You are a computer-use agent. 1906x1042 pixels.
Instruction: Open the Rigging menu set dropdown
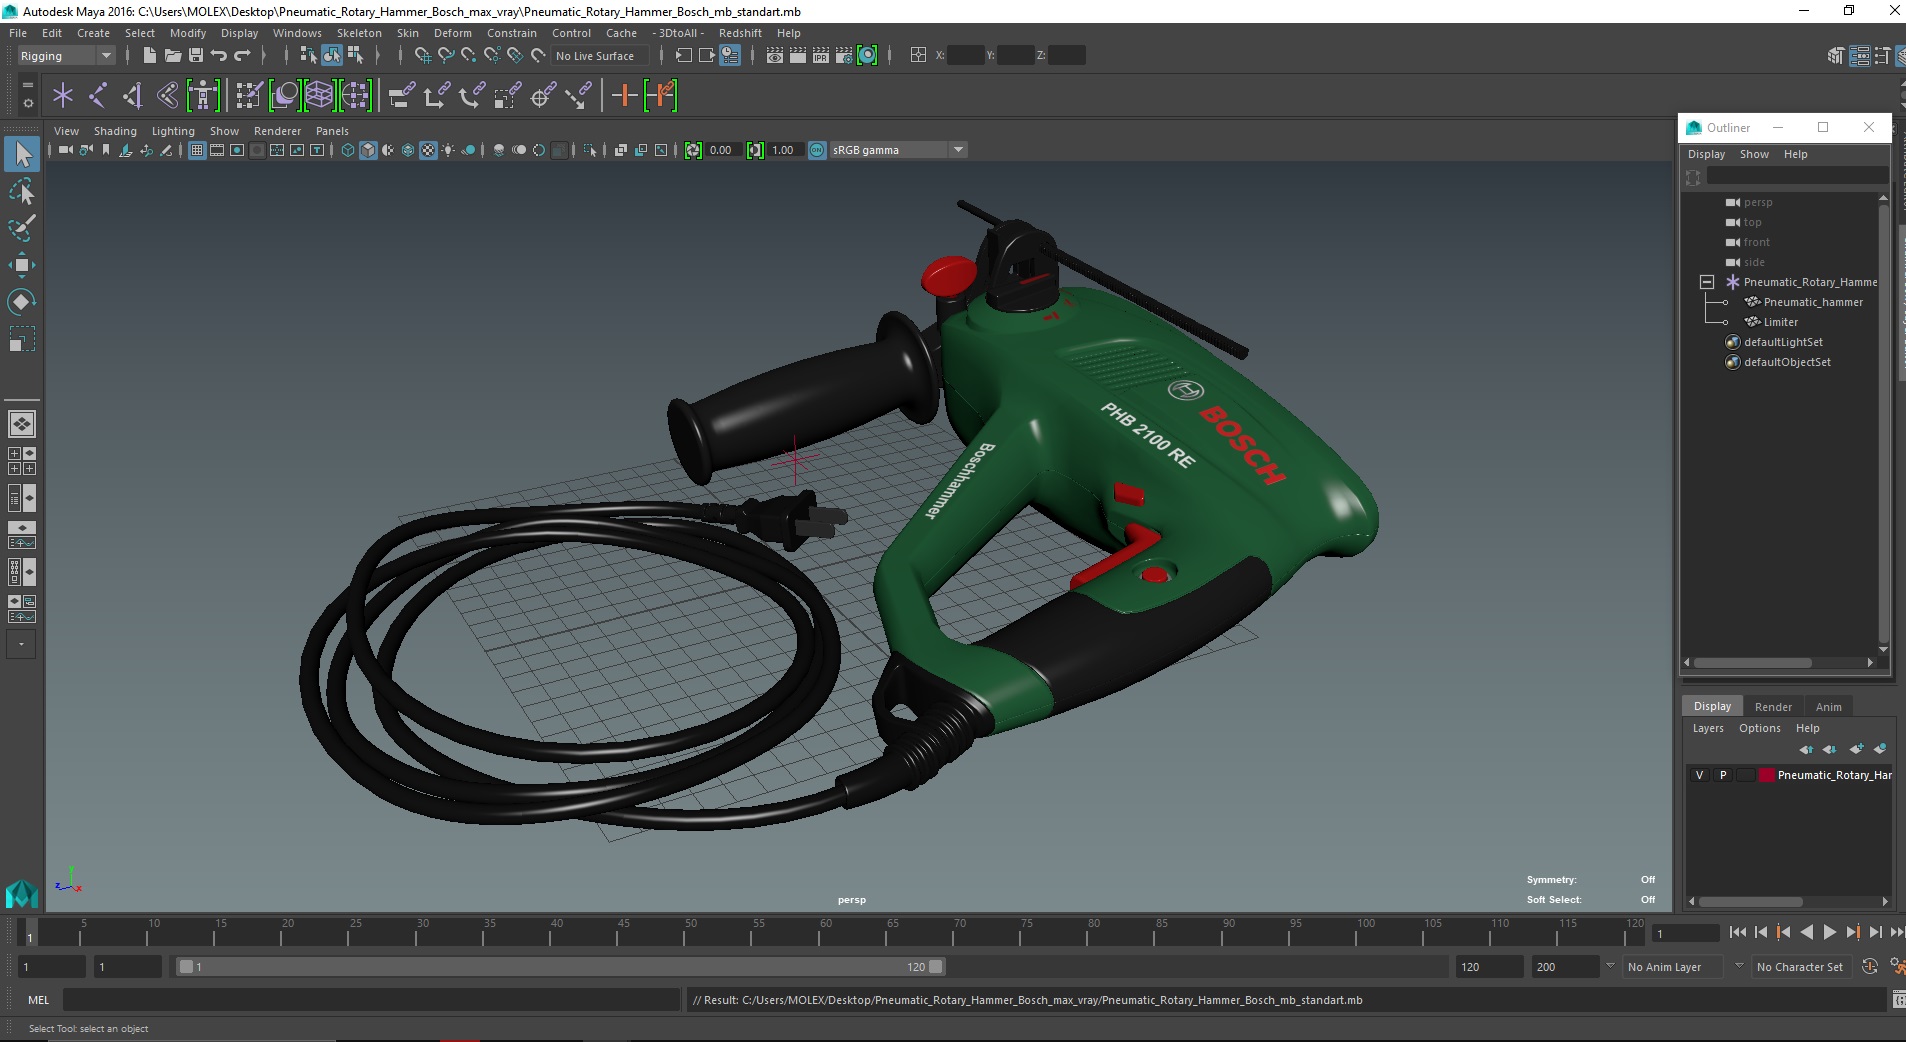click(x=66, y=56)
